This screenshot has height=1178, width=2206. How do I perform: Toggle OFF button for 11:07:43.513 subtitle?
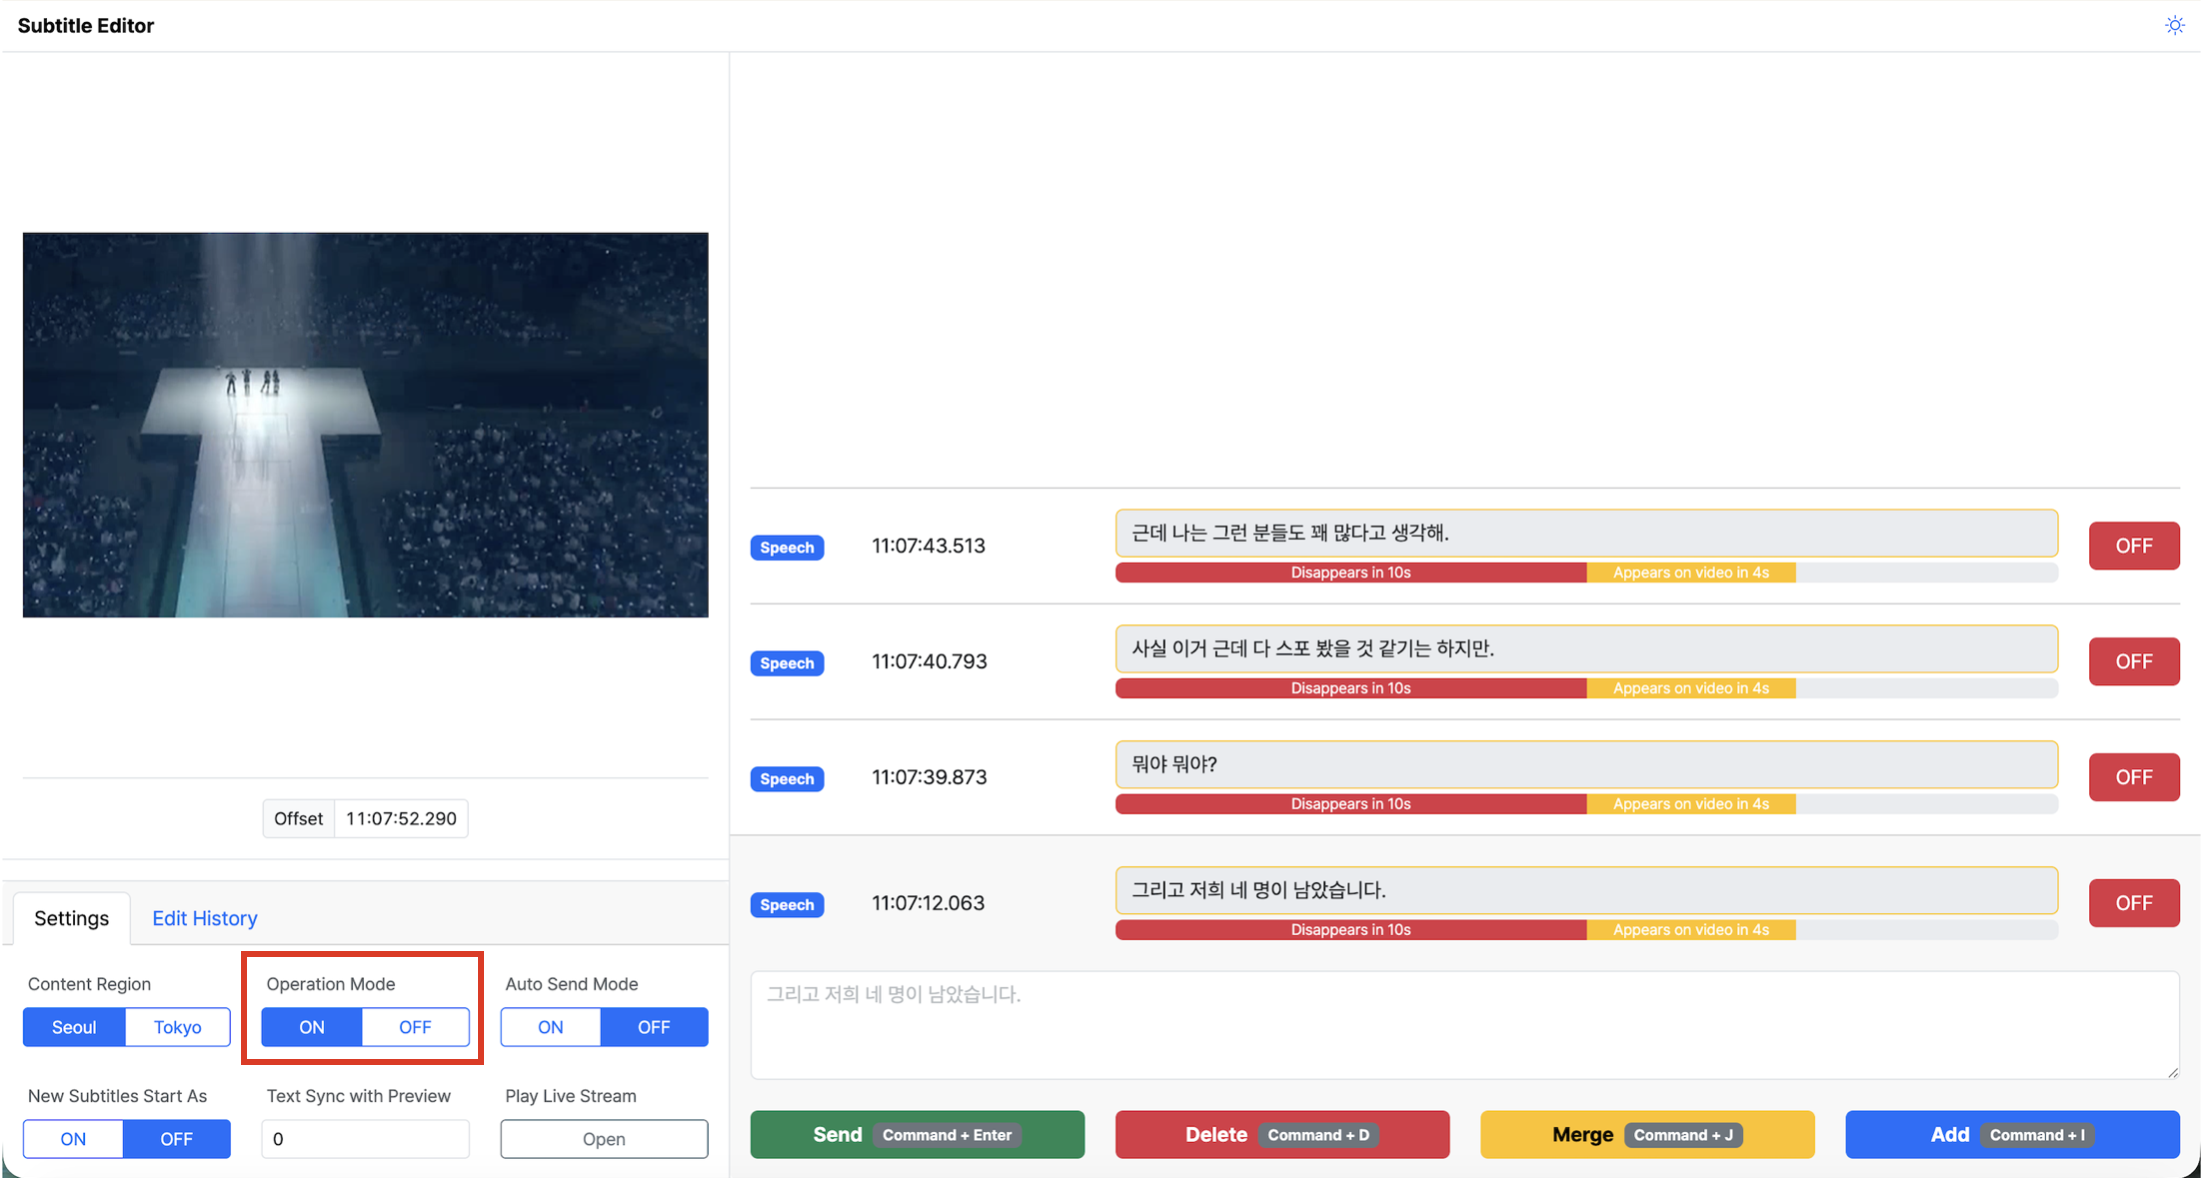[2133, 546]
